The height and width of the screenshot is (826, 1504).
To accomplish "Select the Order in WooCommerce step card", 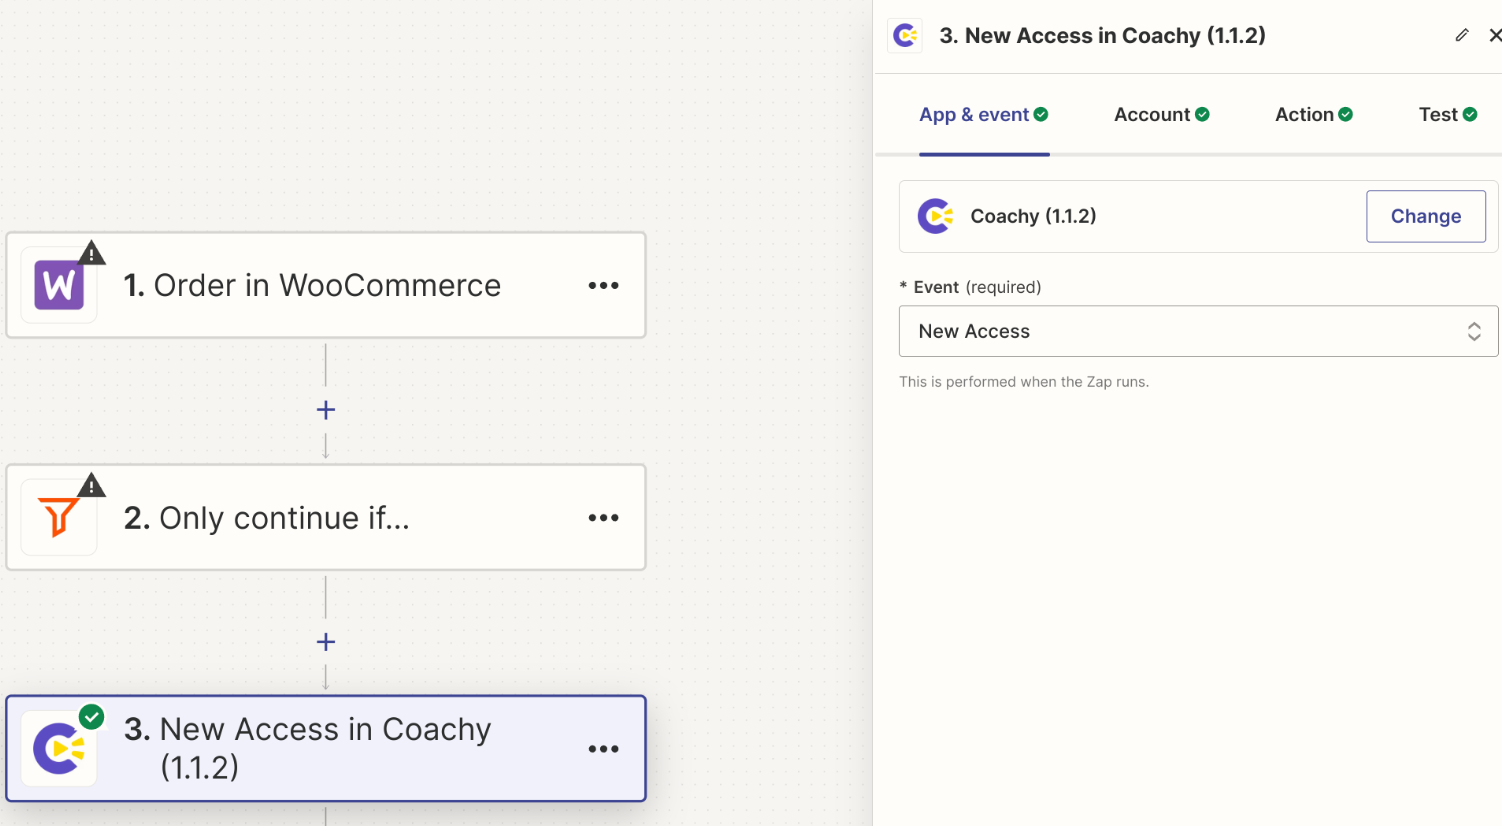I will click(x=326, y=285).
